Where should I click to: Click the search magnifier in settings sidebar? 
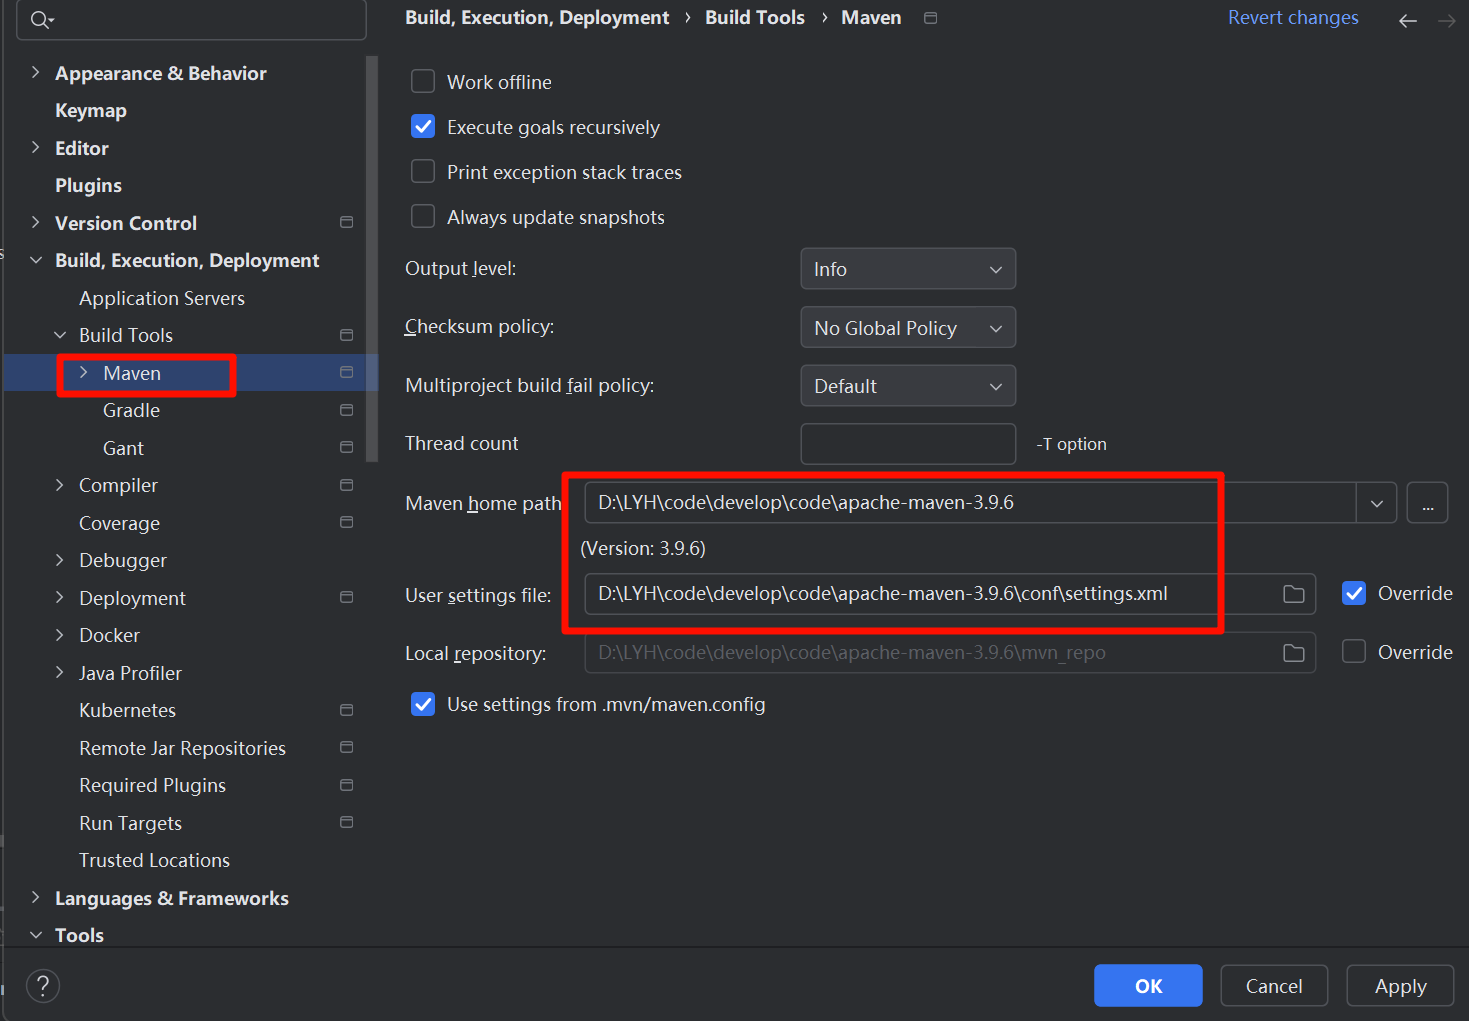tap(38, 18)
